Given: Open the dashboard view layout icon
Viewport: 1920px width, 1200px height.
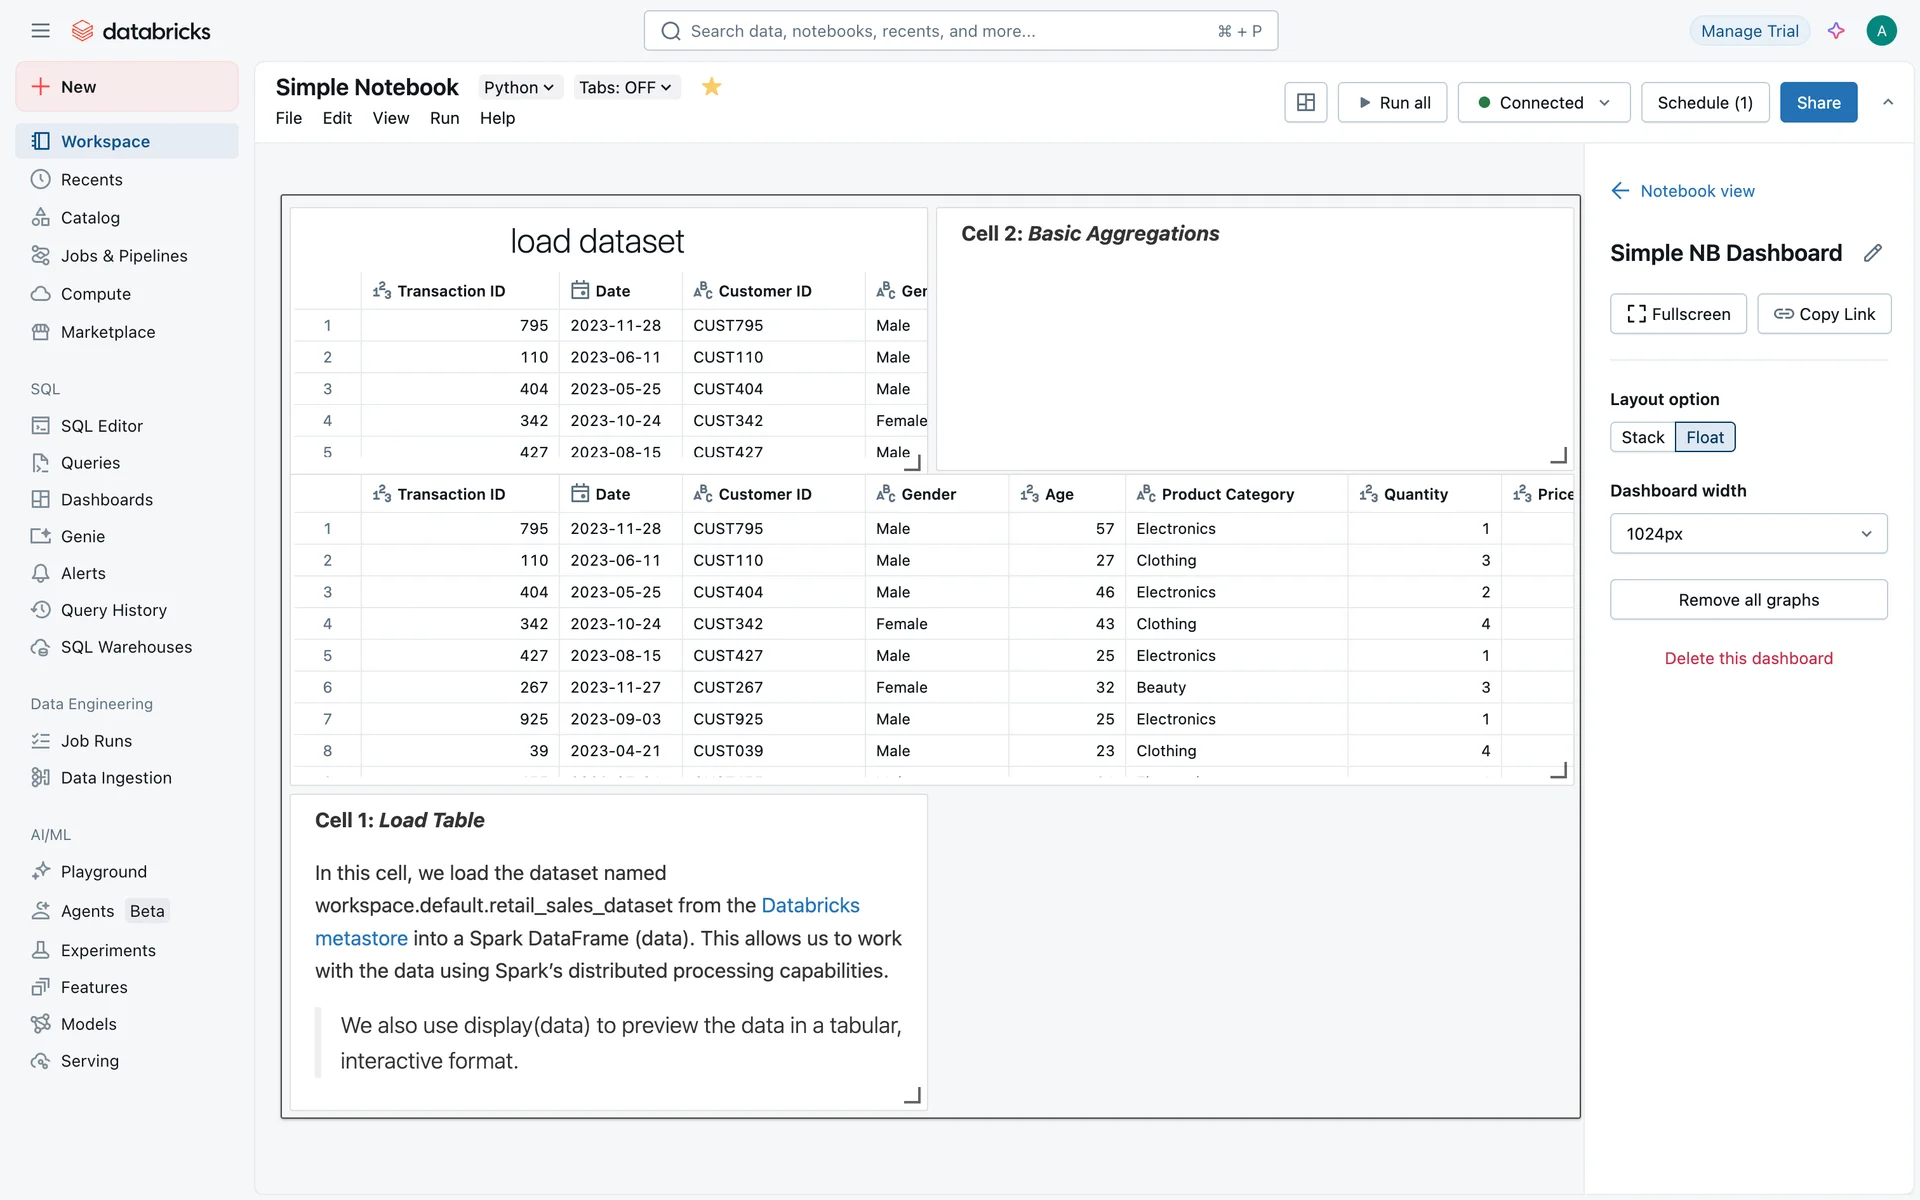Looking at the screenshot, I should tap(1305, 103).
